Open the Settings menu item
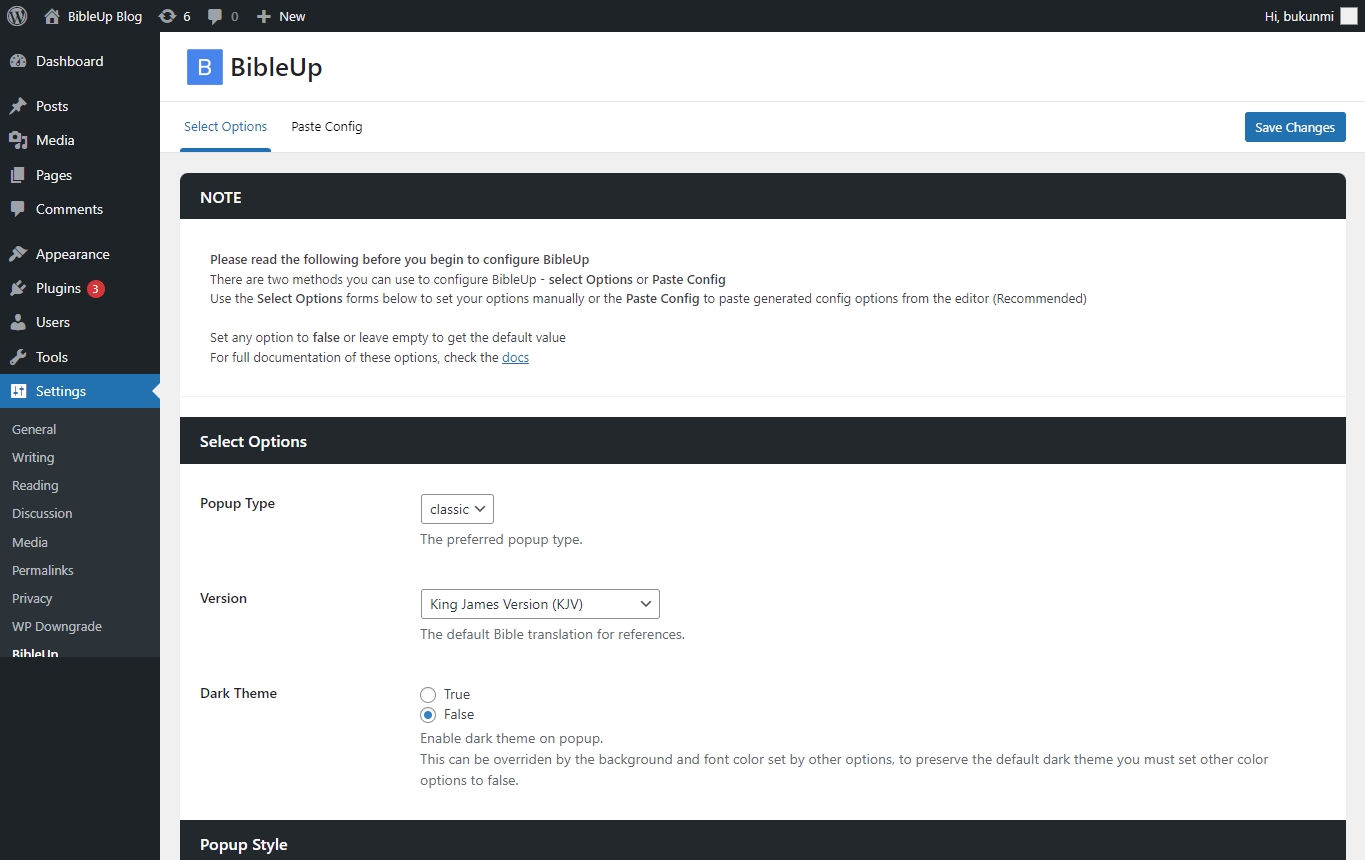The width and height of the screenshot is (1365, 860). [x=80, y=391]
